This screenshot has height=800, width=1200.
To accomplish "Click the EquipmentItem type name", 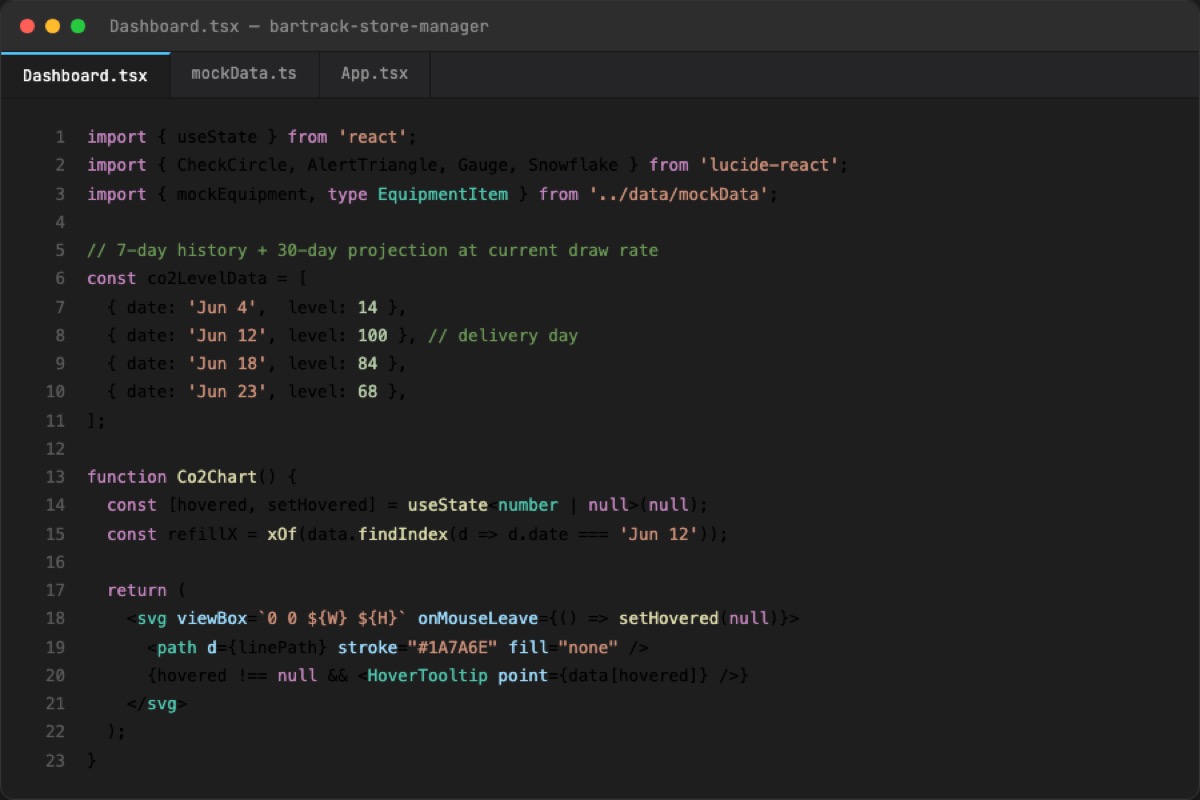I will 443,194.
